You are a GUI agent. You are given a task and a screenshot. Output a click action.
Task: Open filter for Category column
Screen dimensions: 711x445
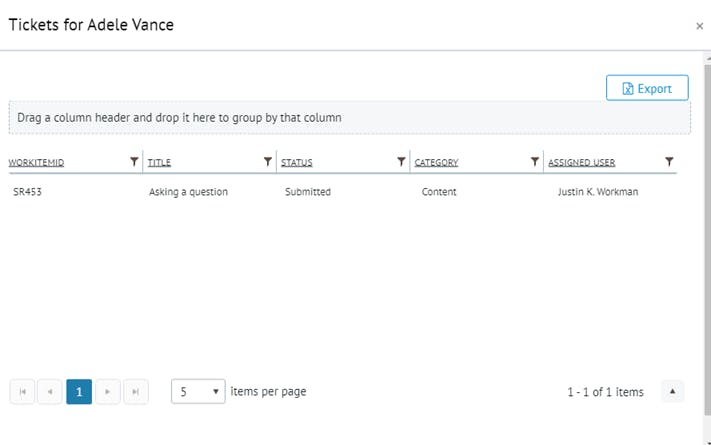click(x=535, y=162)
